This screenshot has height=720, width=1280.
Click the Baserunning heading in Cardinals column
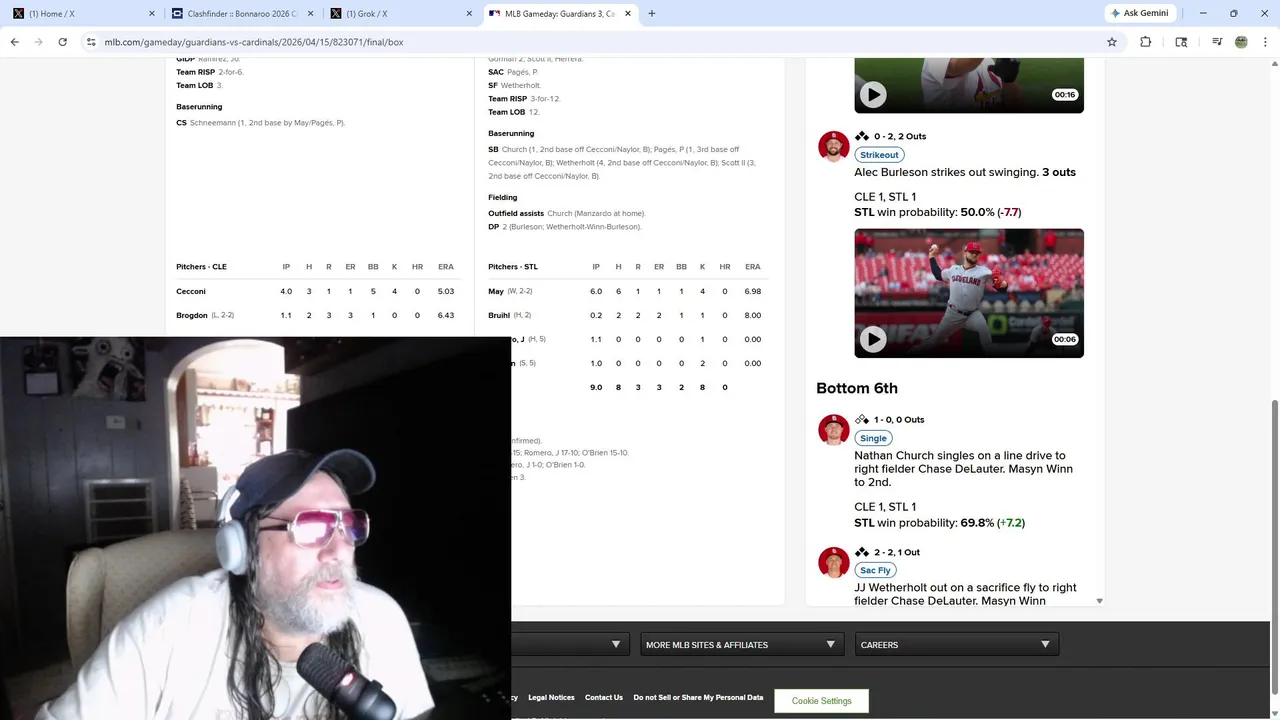[x=511, y=133]
